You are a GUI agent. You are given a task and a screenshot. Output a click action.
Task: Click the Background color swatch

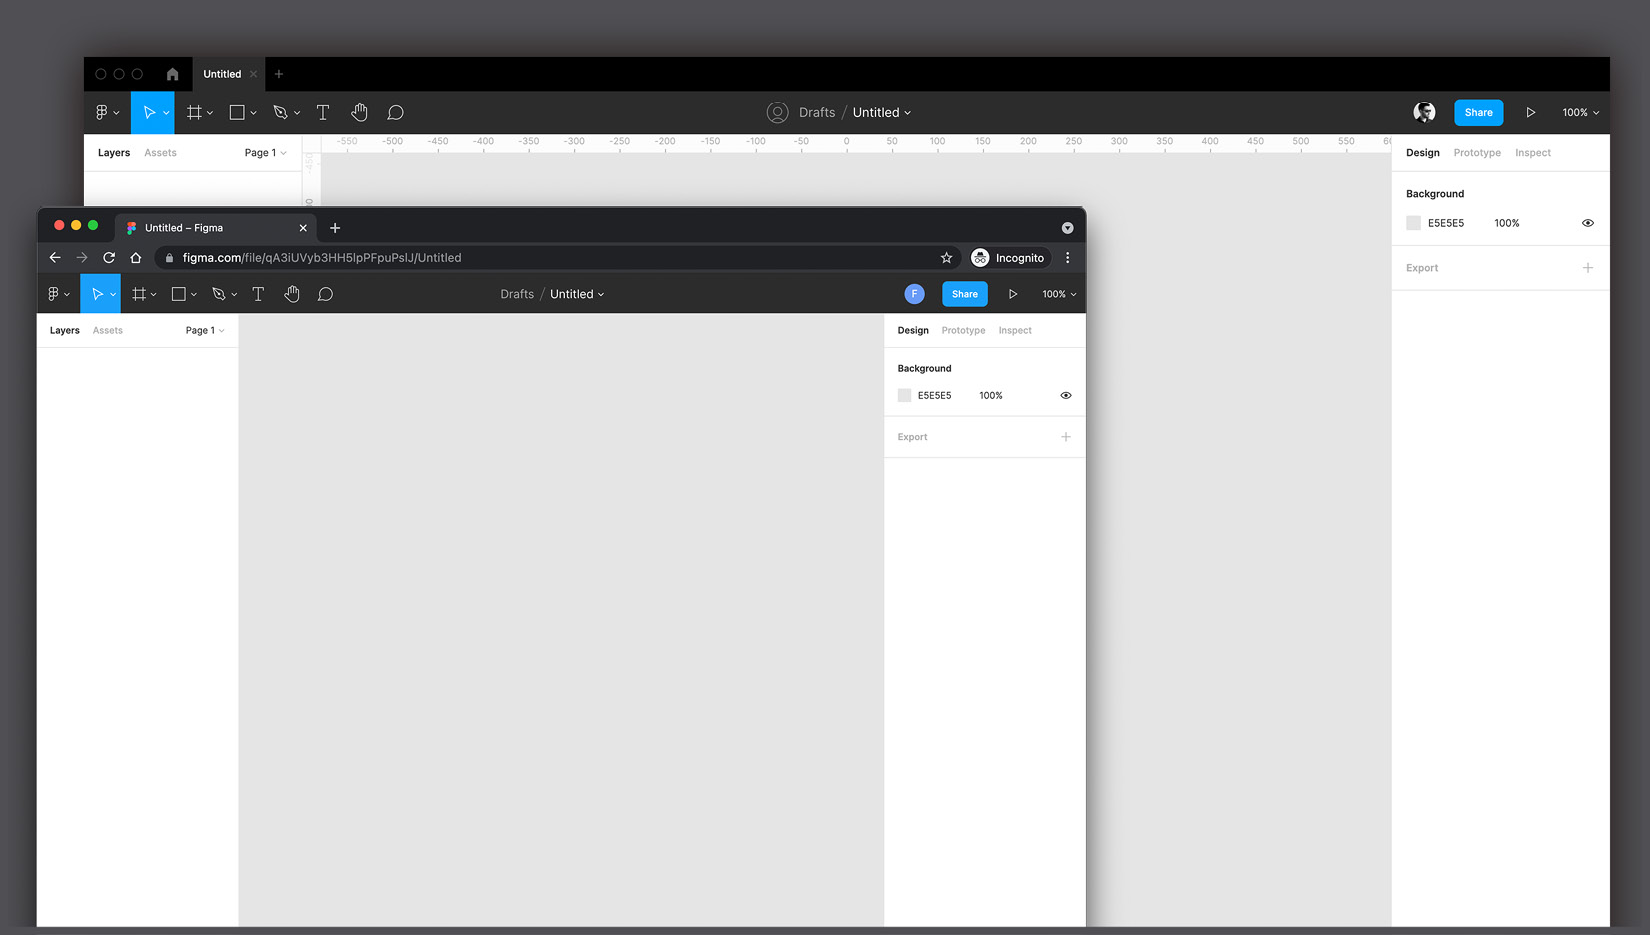click(x=904, y=395)
